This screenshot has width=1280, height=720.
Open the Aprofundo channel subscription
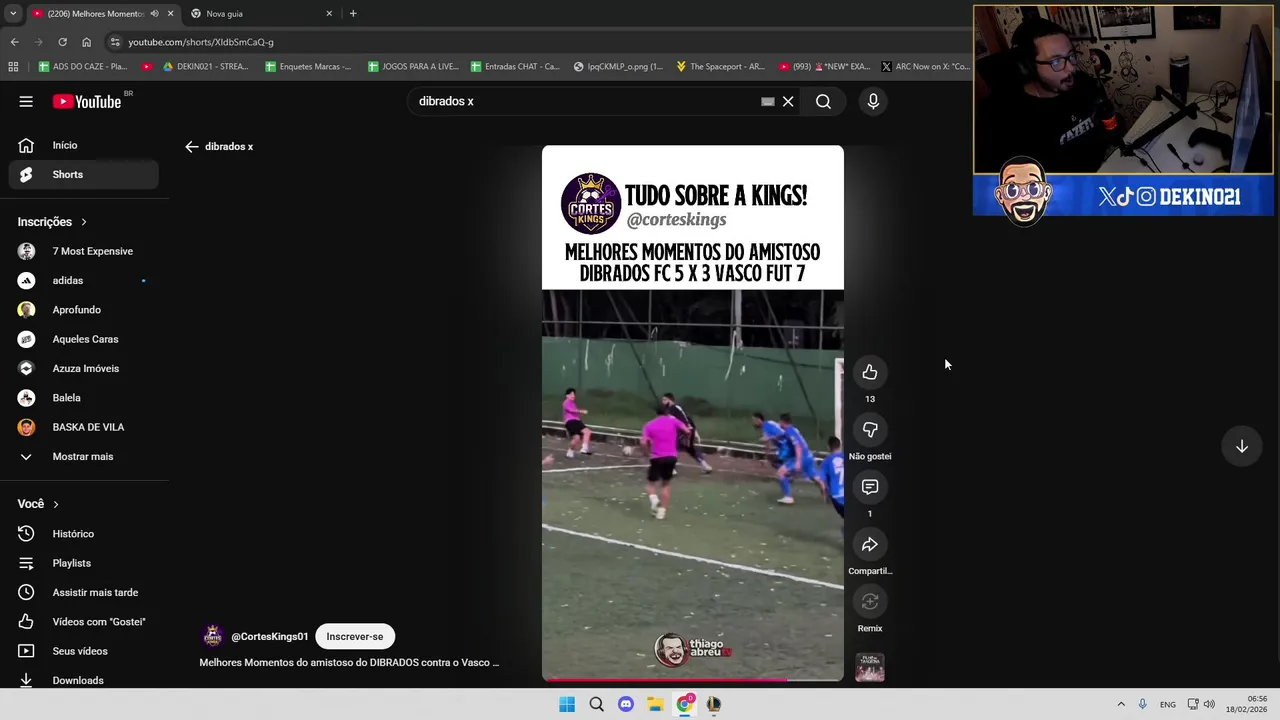[84, 310]
